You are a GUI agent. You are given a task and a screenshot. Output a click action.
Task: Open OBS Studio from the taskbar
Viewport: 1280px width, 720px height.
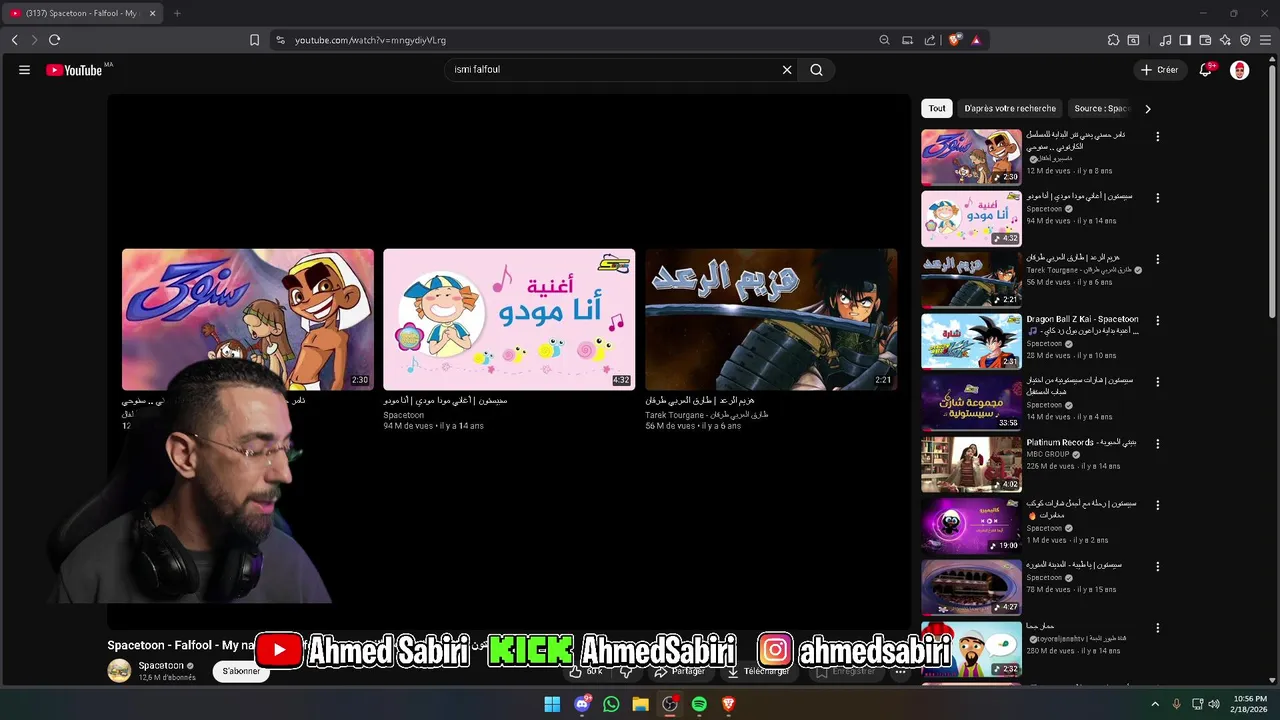(670, 704)
